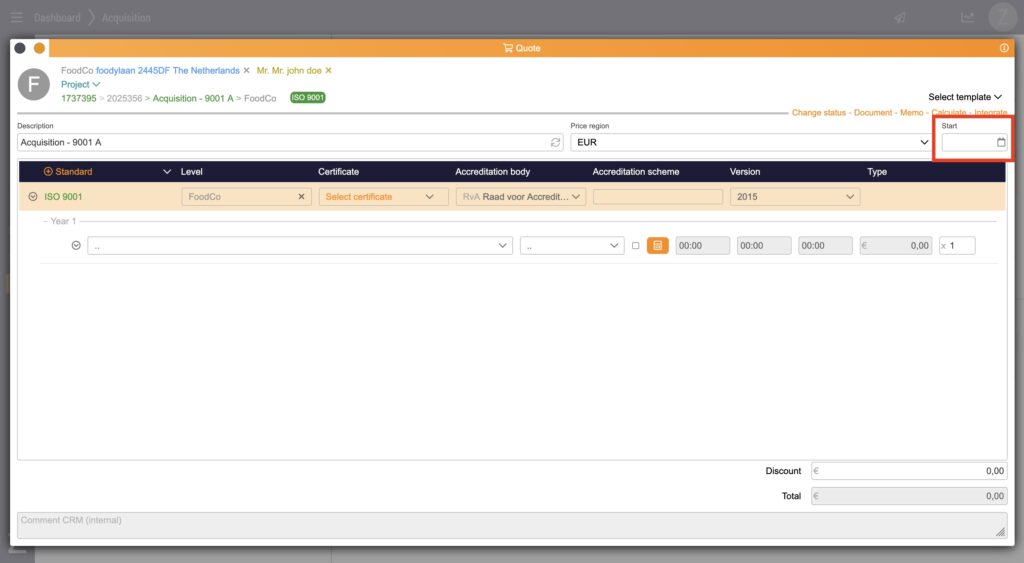Click the orange calculator icon in Year 1 row
The width and height of the screenshot is (1024, 563).
(x=657, y=246)
